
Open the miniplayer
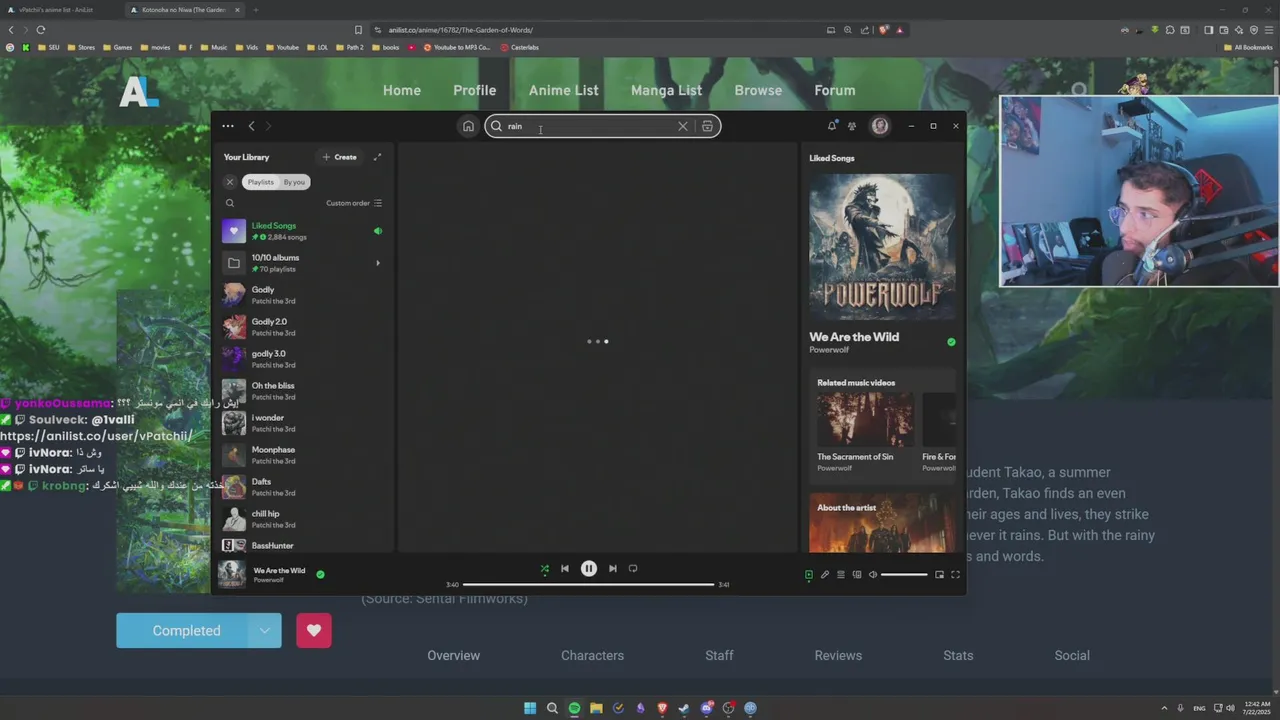939,574
